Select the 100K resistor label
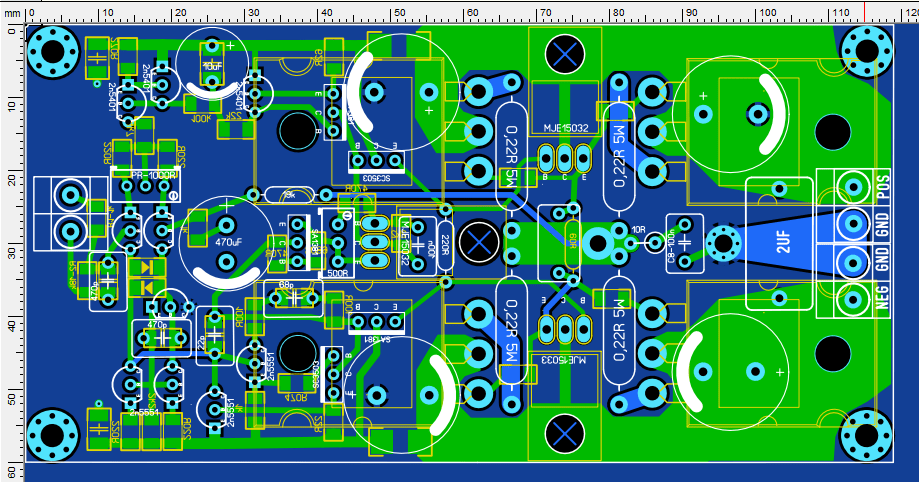Screen dimensions: 919x482 (201, 118)
